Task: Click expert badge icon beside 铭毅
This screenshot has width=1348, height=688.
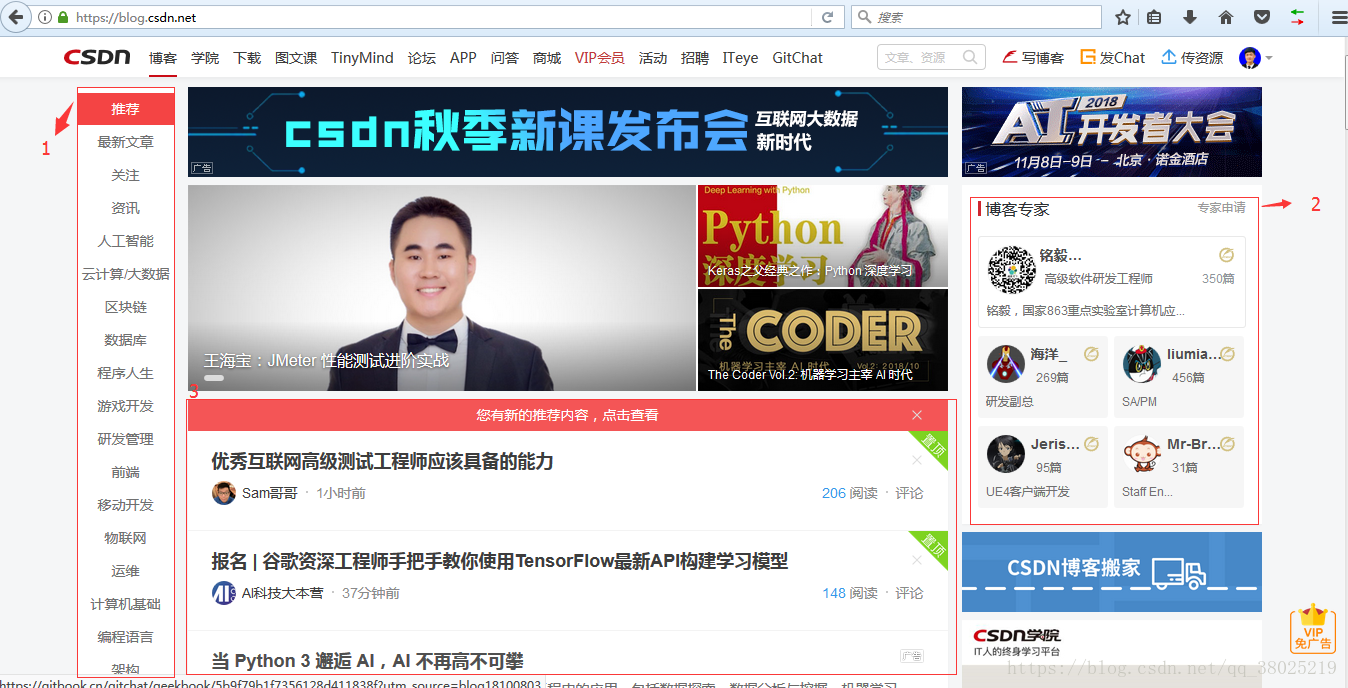Action: coord(1227,255)
